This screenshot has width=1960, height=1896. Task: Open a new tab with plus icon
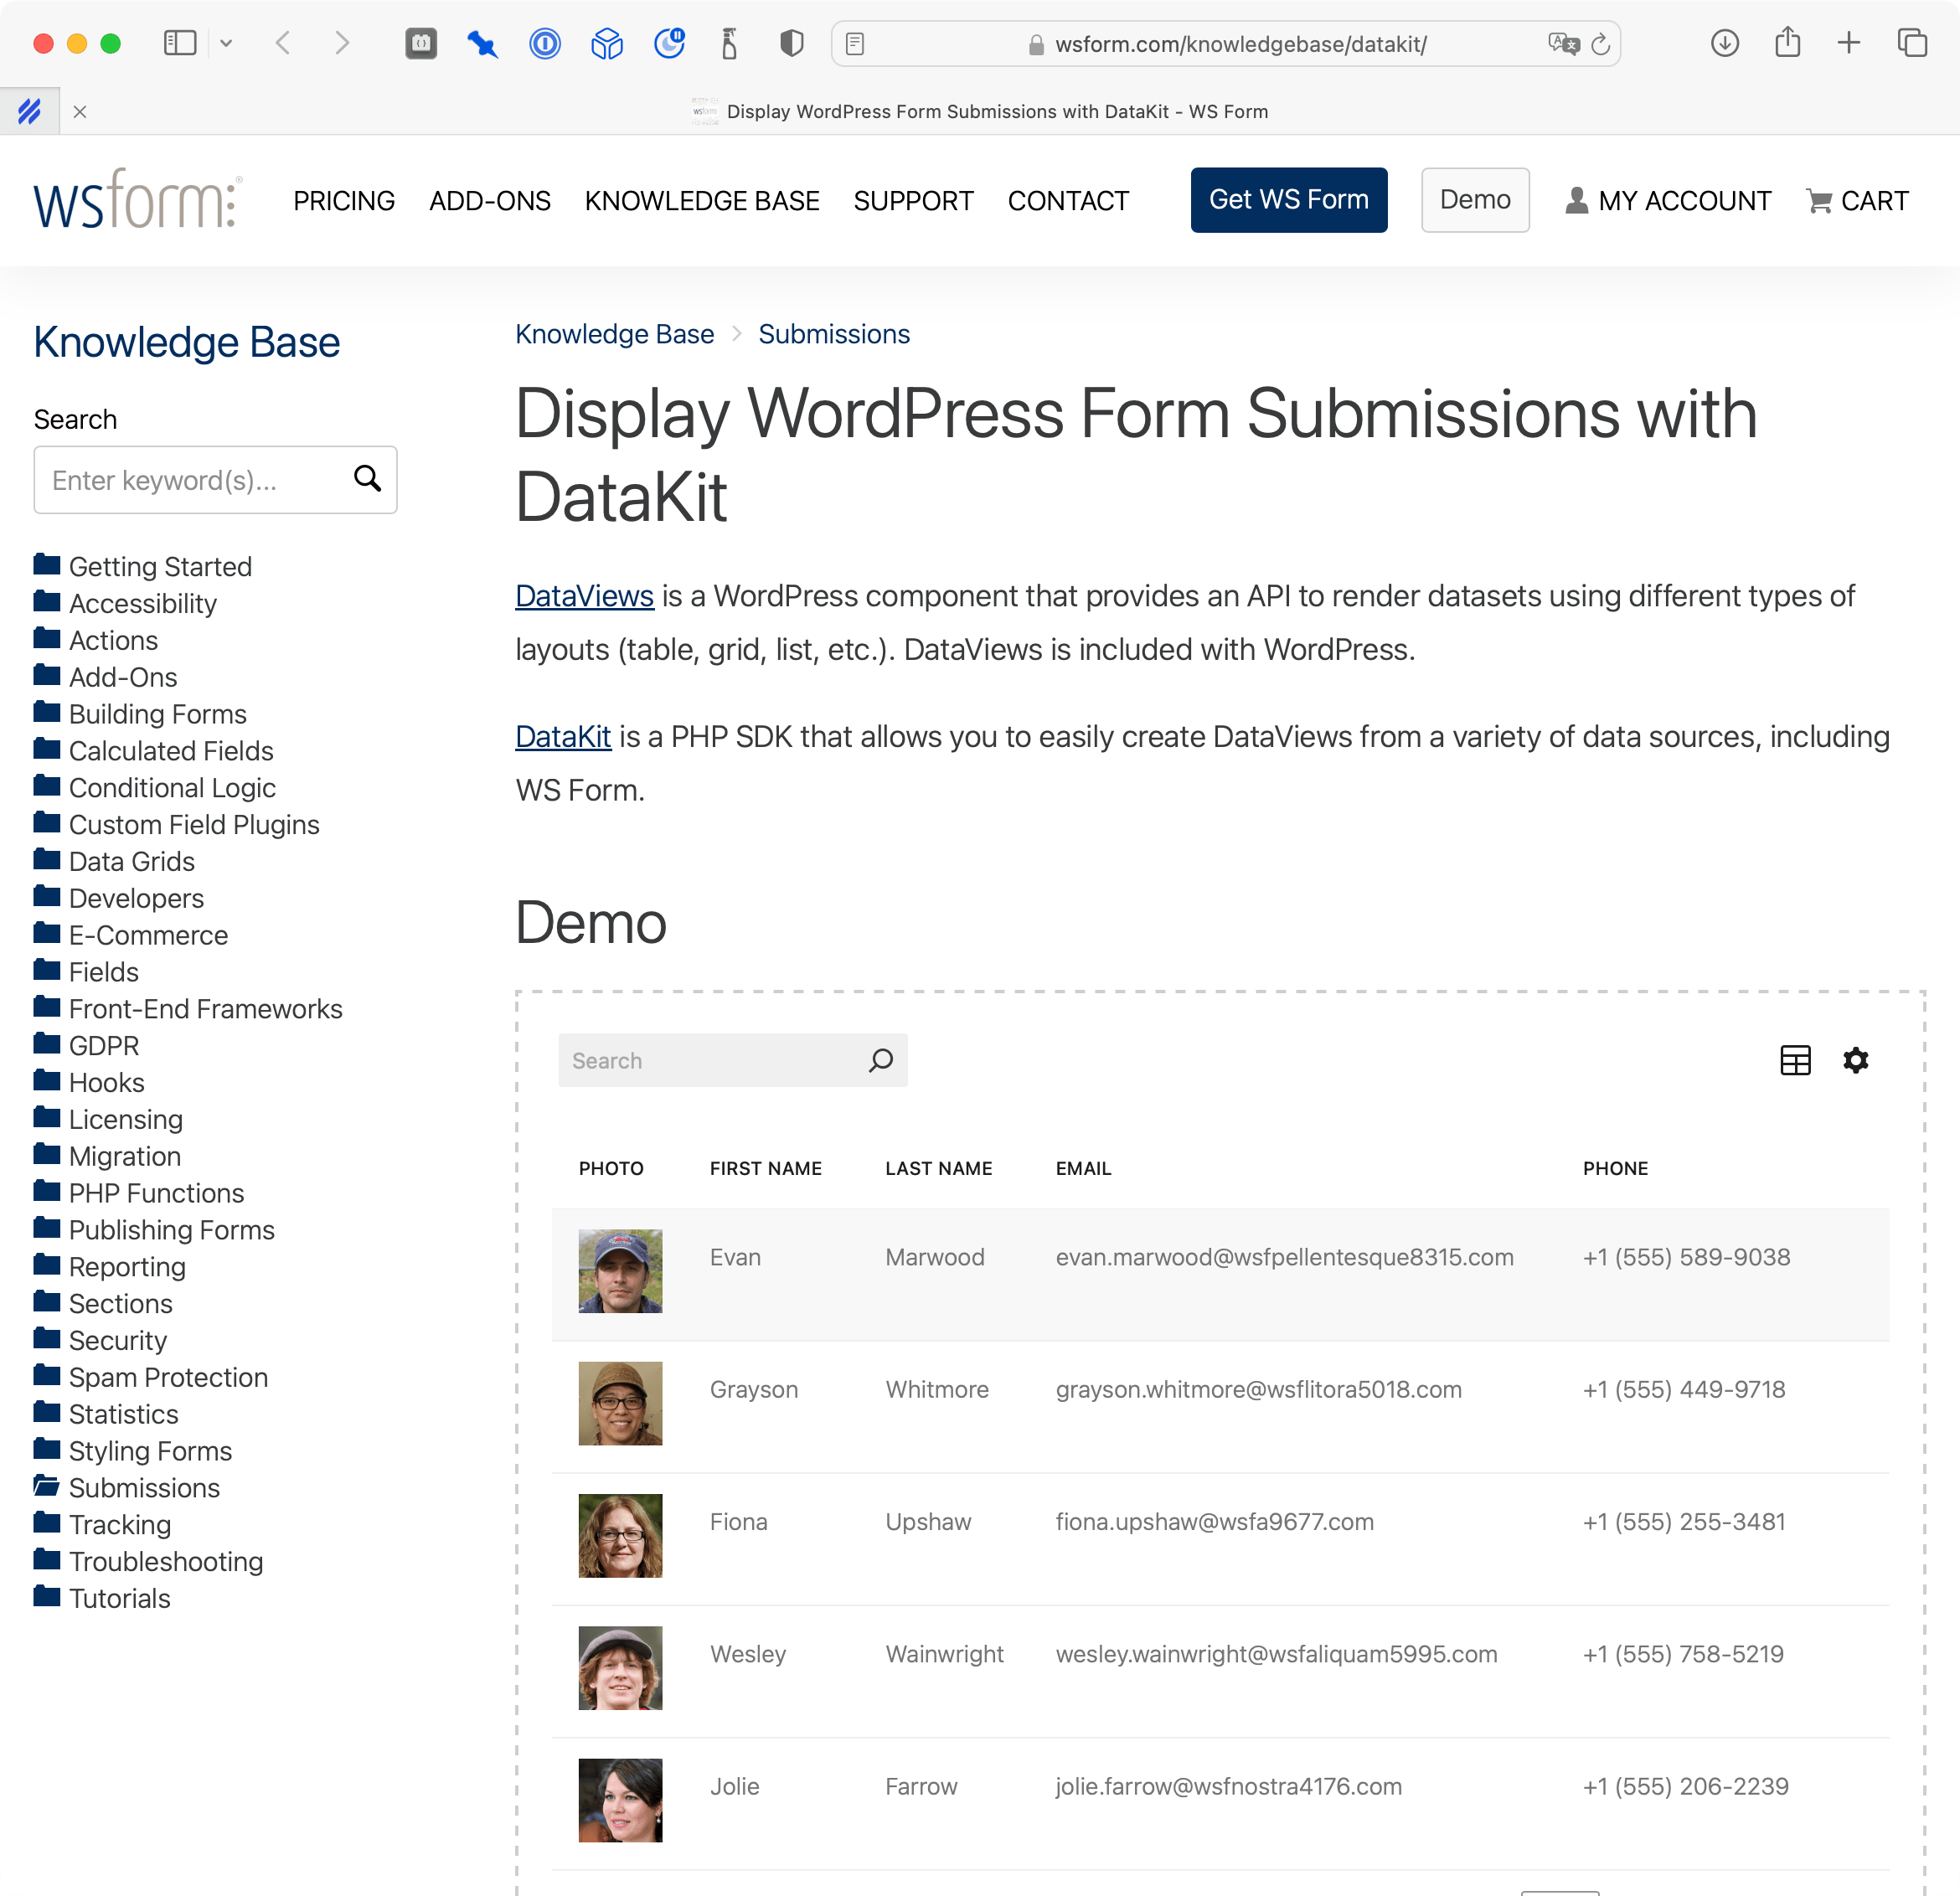pos(1849,43)
